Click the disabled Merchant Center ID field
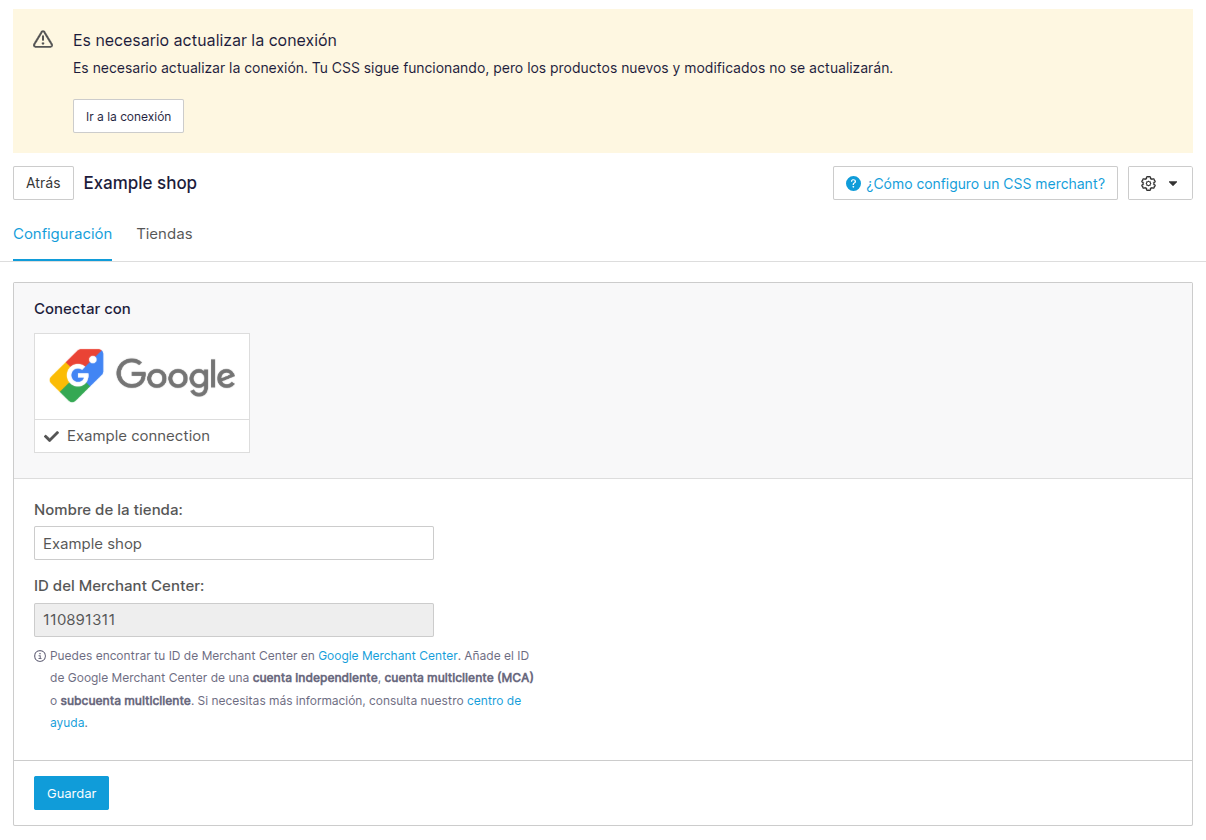The width and height of the screenshot is (1206, 840). (233, 620)
